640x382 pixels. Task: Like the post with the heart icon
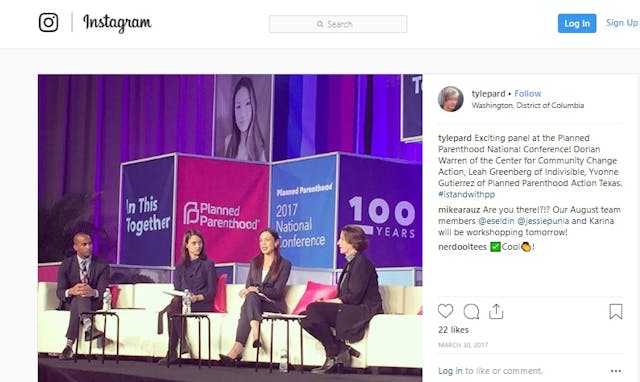tap(445, 311)
